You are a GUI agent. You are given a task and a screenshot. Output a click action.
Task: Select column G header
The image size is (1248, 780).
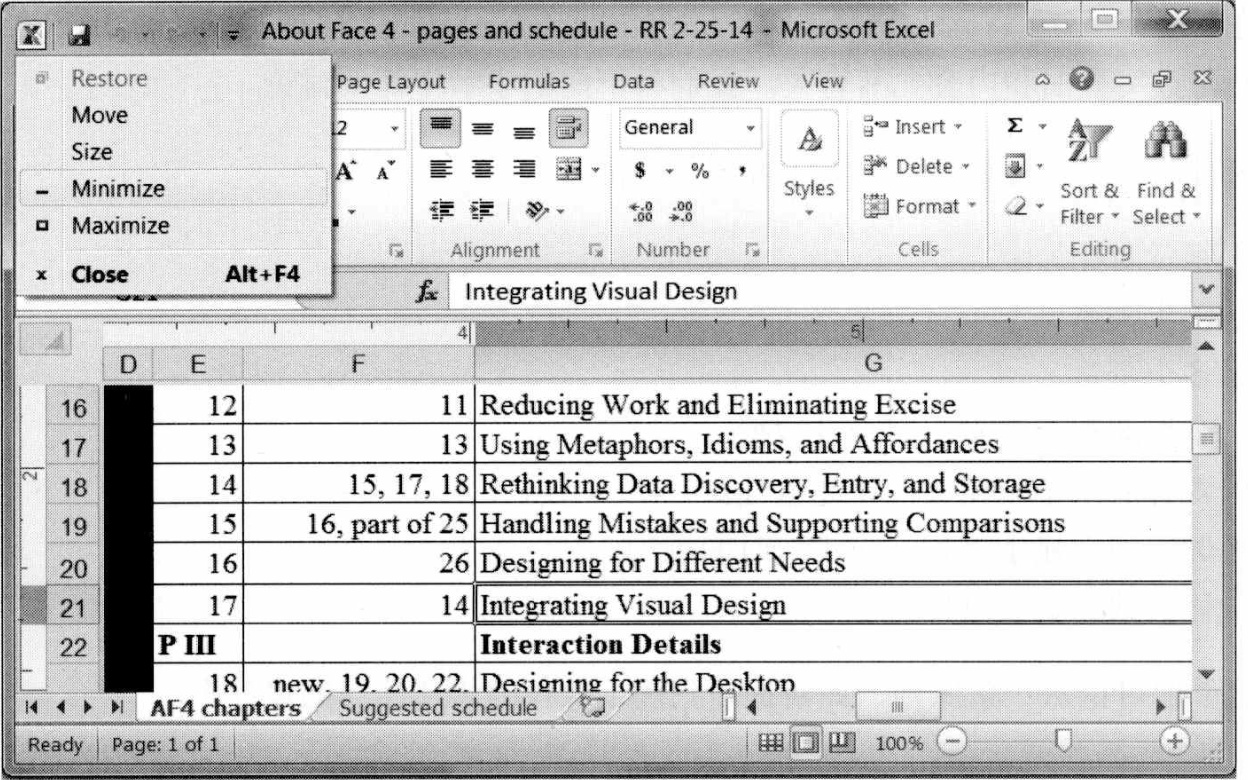tap(833, 365)
